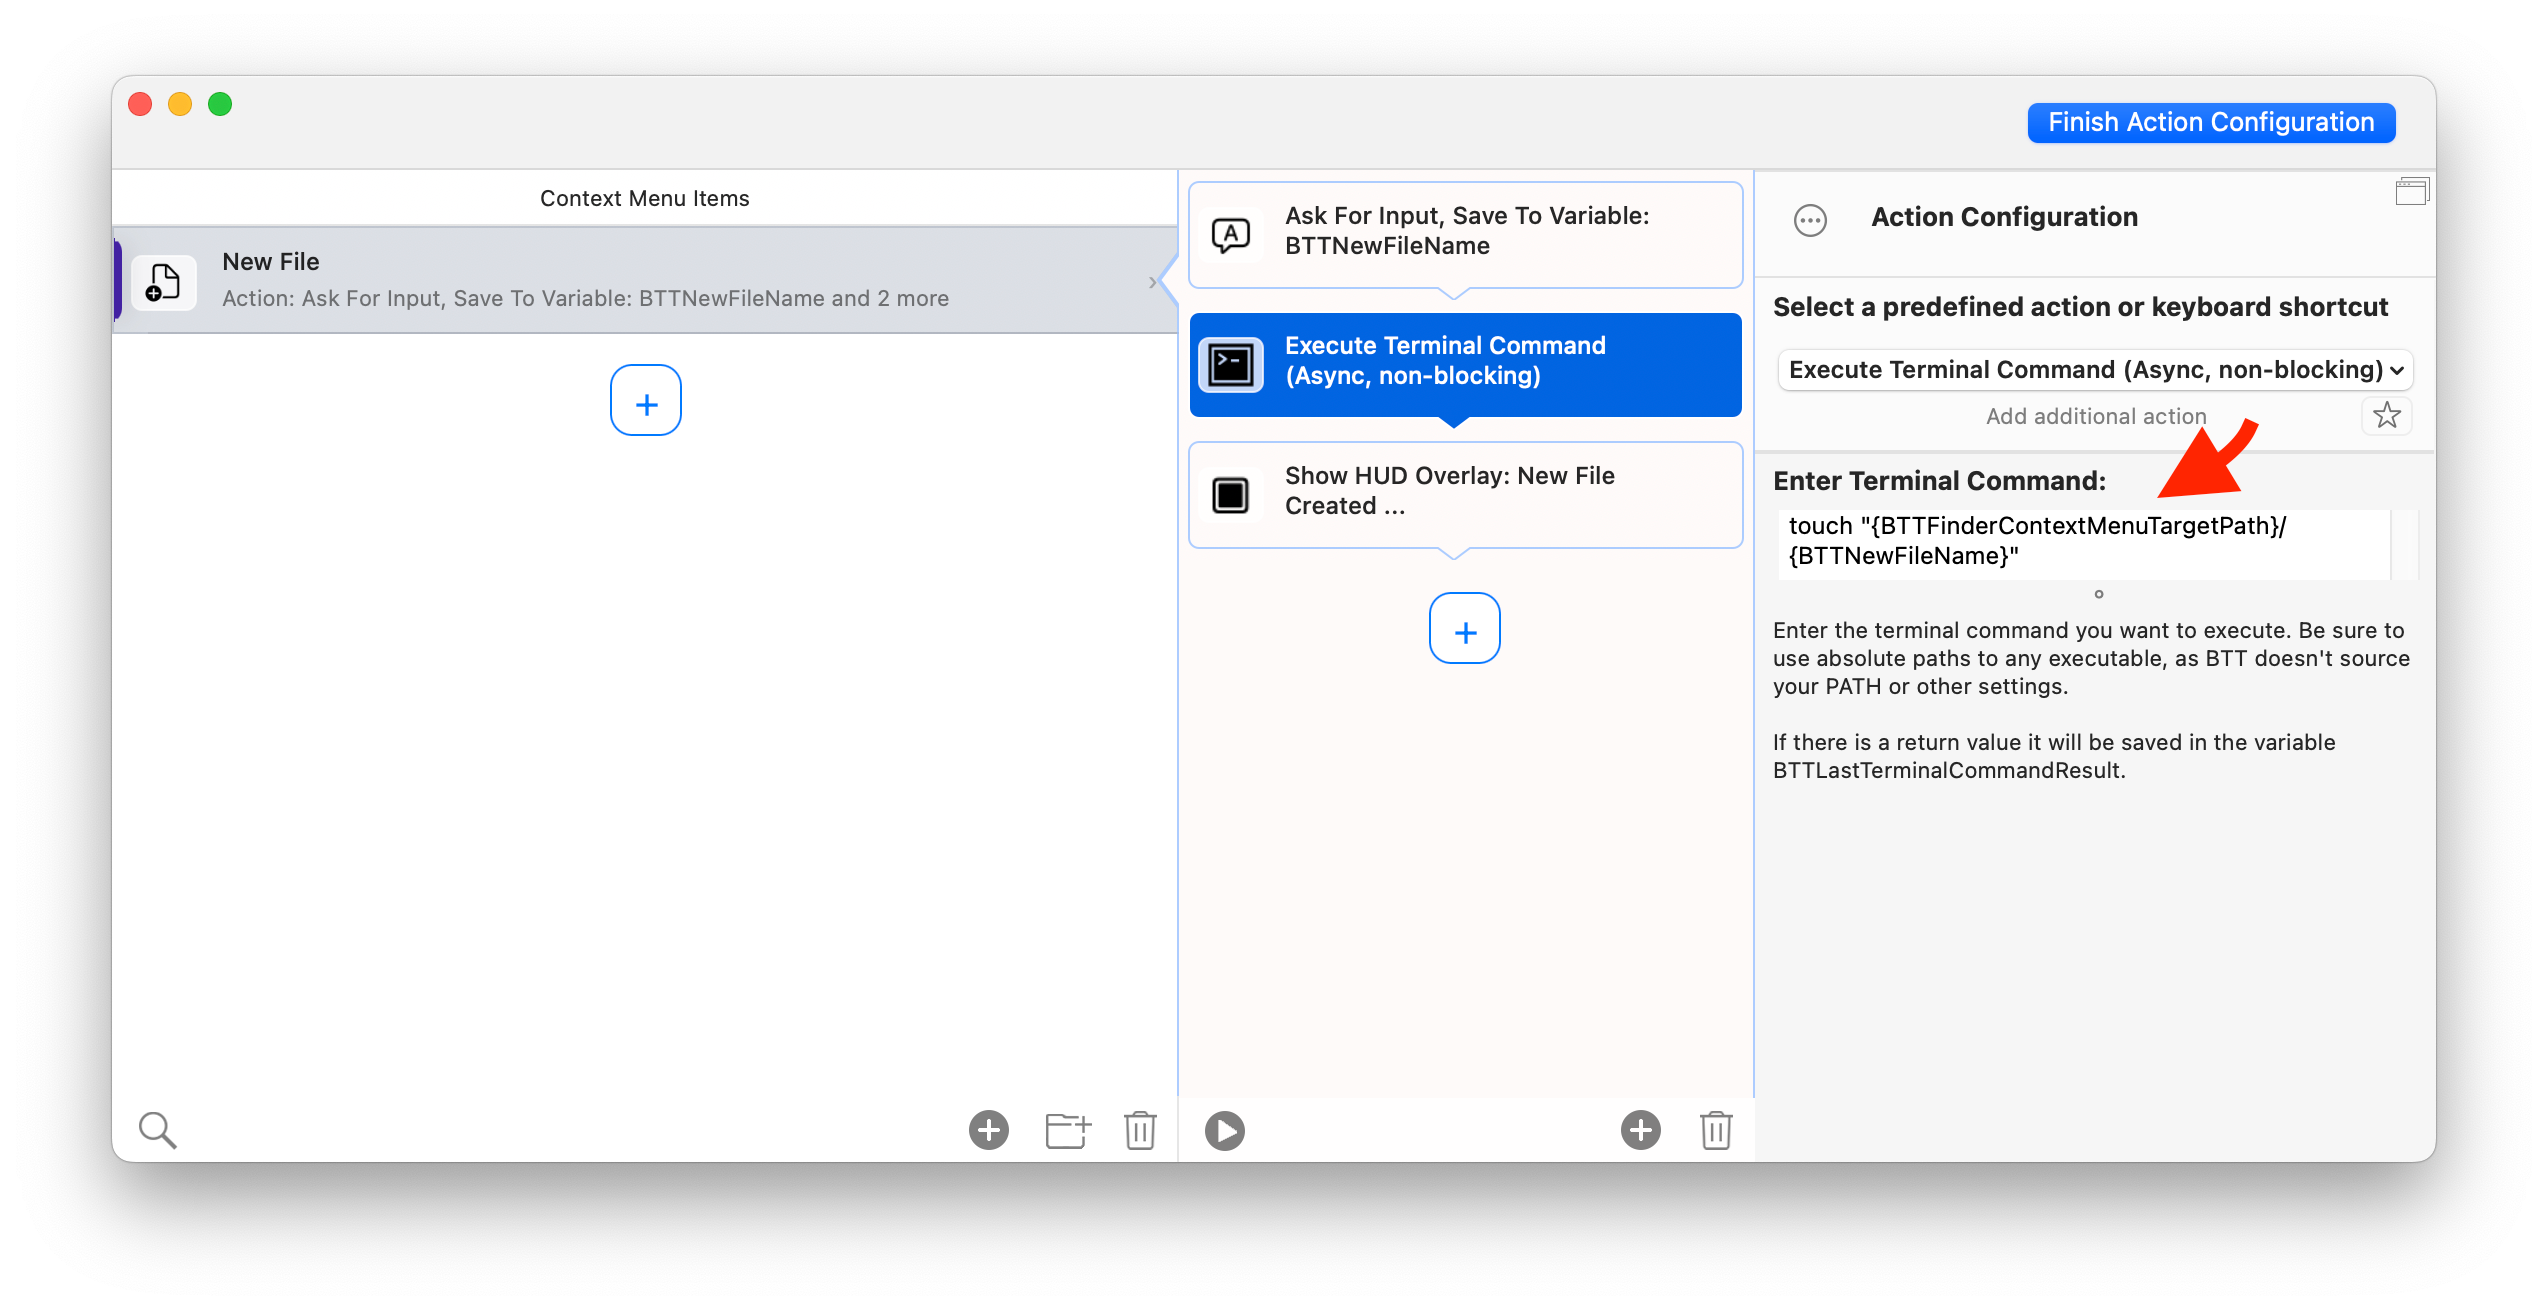Viewport: 2548px width, 1310px height.
Task: Mark action as favorite with star icon
Action: [2387, 415]
